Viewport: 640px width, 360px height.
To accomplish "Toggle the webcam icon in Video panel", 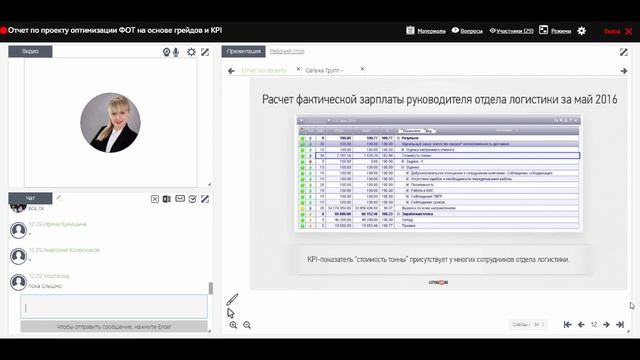I will pos(166,52).
